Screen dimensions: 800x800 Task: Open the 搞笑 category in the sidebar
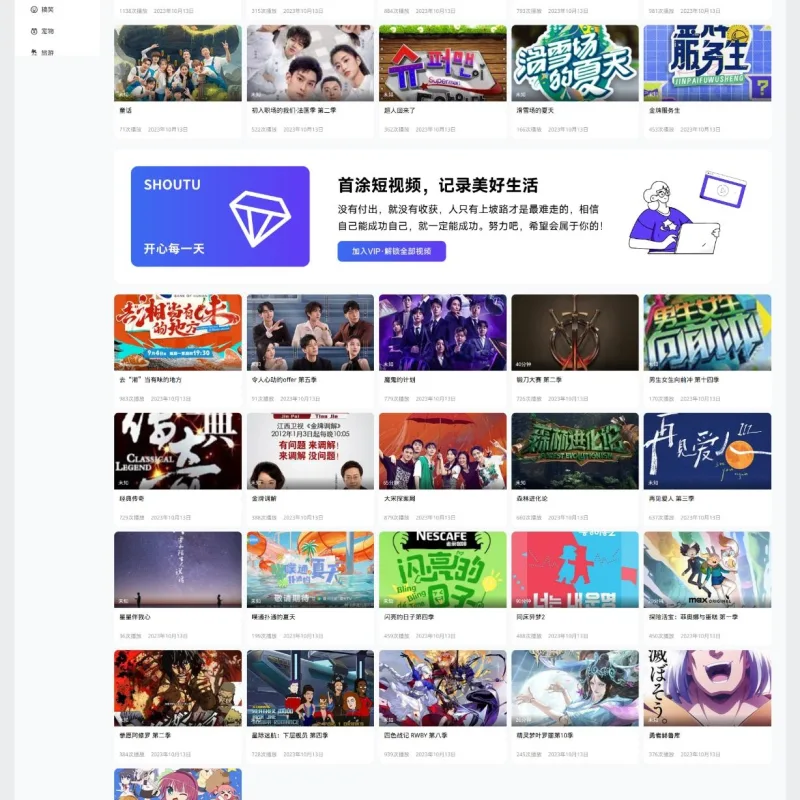[42, 9]
